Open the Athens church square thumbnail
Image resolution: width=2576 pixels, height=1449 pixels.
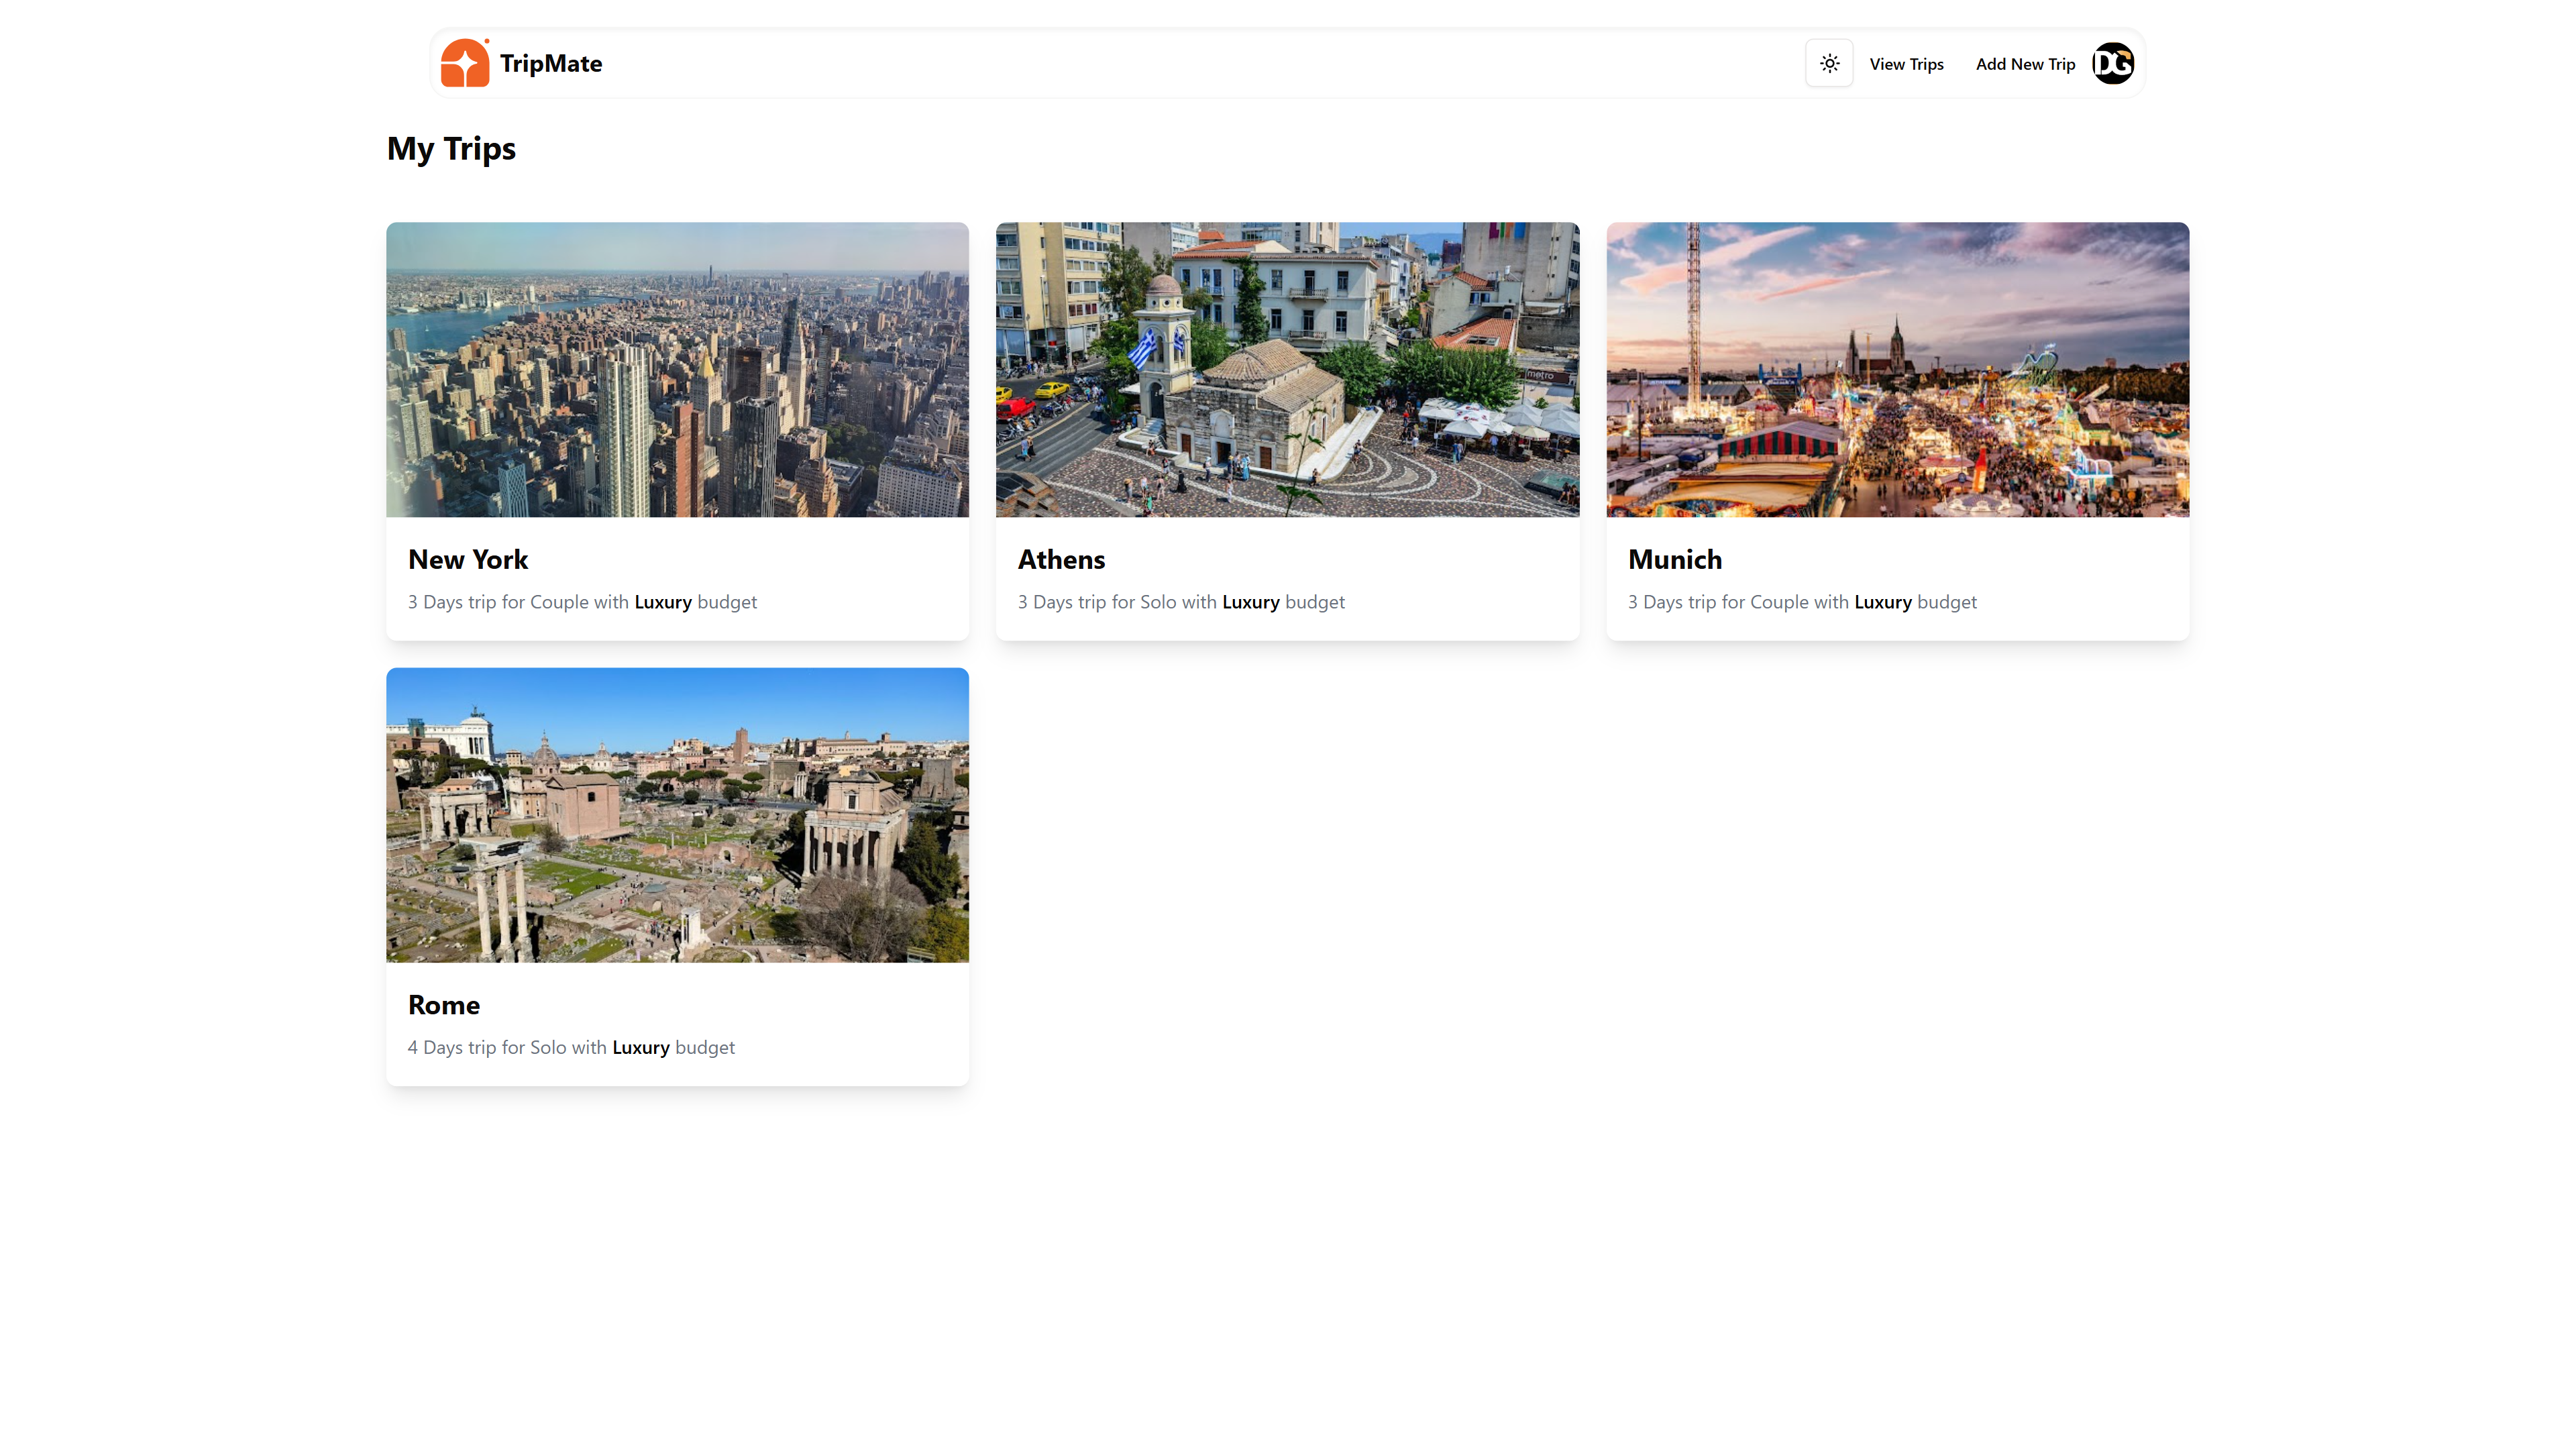pyautogui.click(x=1287, y=369)
